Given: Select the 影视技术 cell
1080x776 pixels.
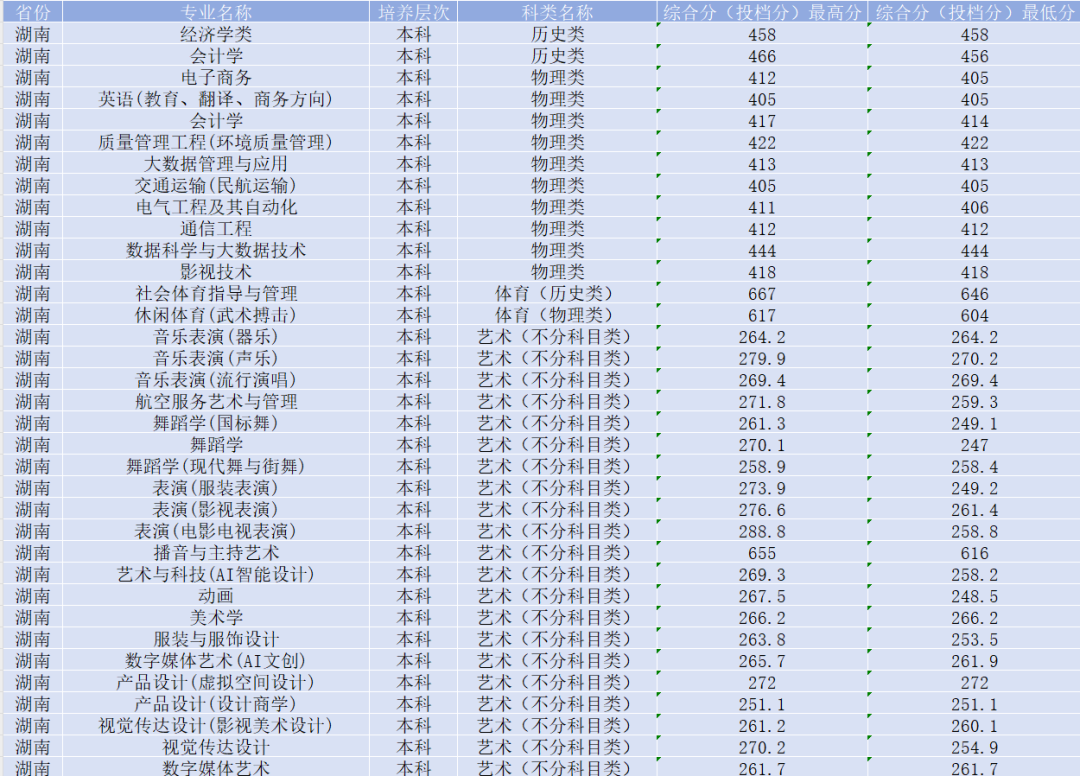Looking at the screenshot, I should point(216,271).
